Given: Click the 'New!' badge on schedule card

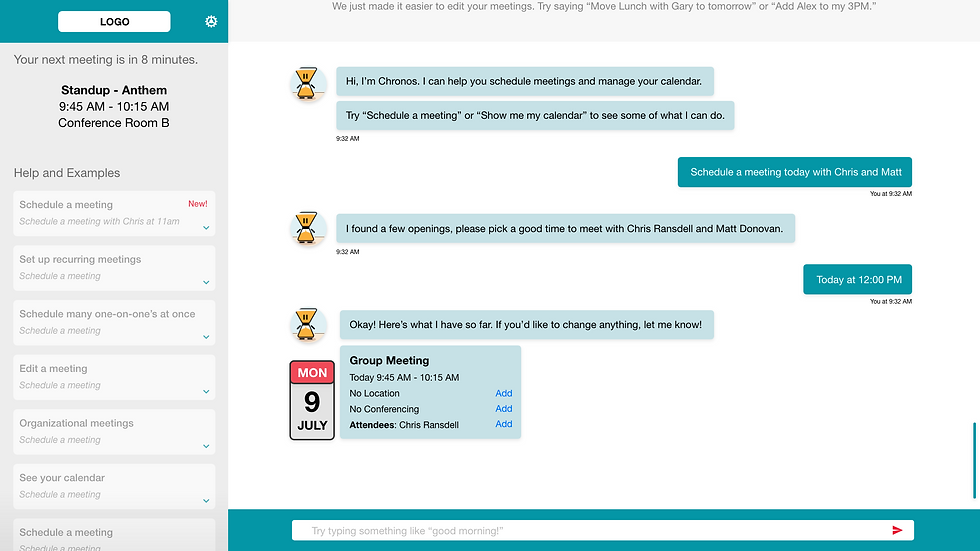Looking at the screenshot, I should click(x=198, y=204).
